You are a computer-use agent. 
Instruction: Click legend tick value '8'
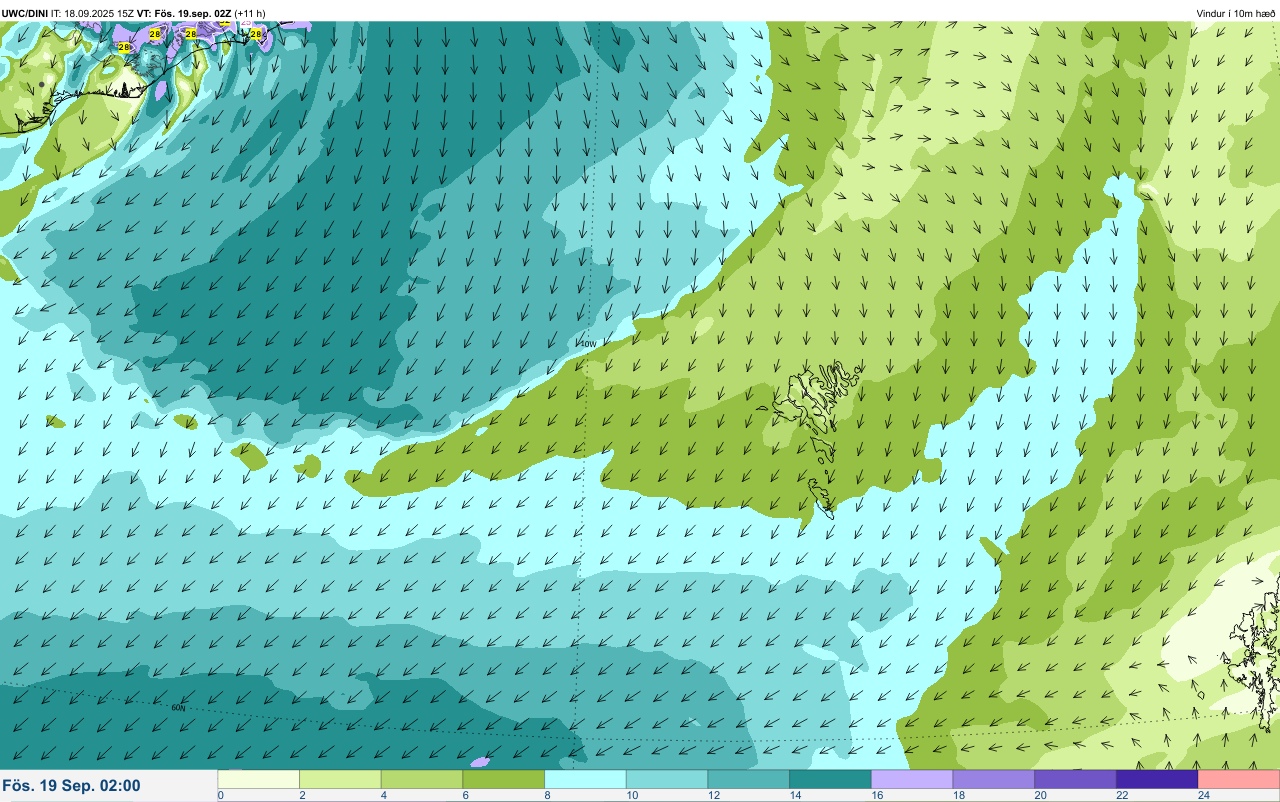pos(547,795)
